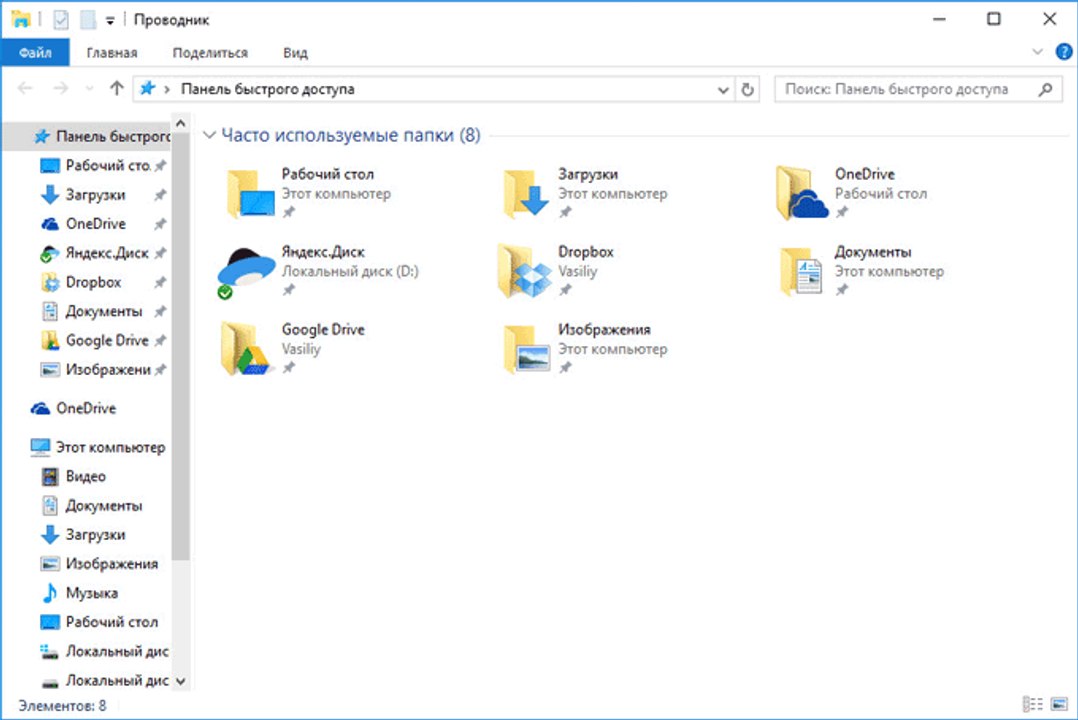Open Музыка in the sidebar
The image size is (1078, 720).
79,593
